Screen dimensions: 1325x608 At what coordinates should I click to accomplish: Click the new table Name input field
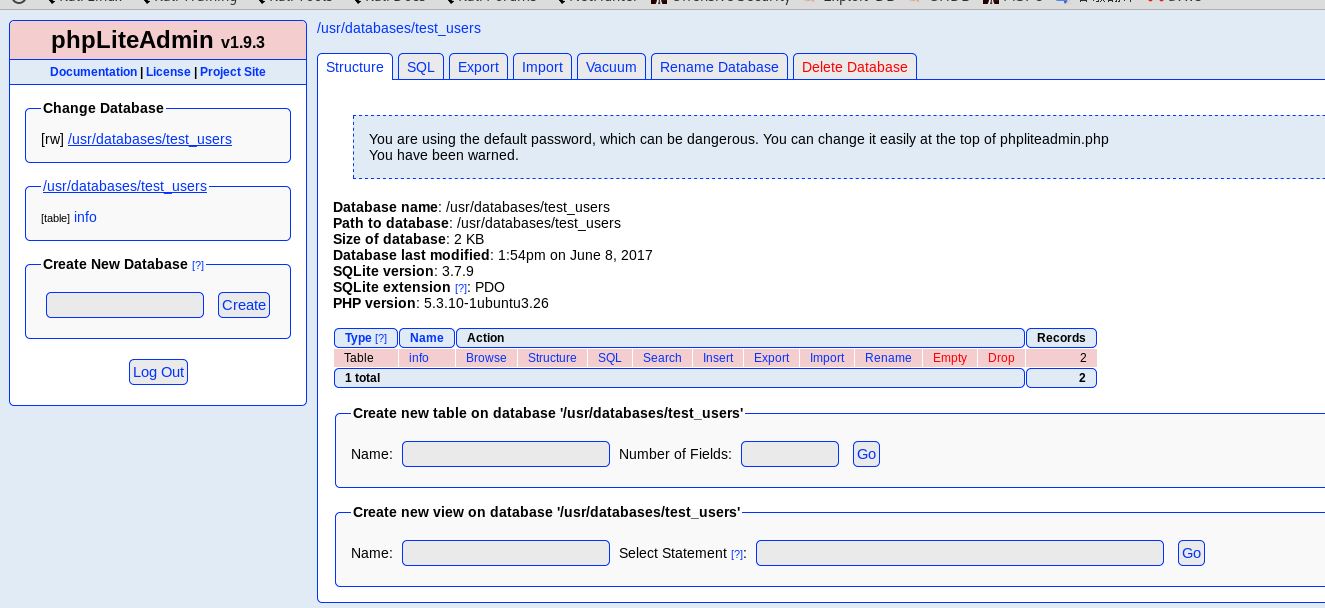click(x=506, y=454)
